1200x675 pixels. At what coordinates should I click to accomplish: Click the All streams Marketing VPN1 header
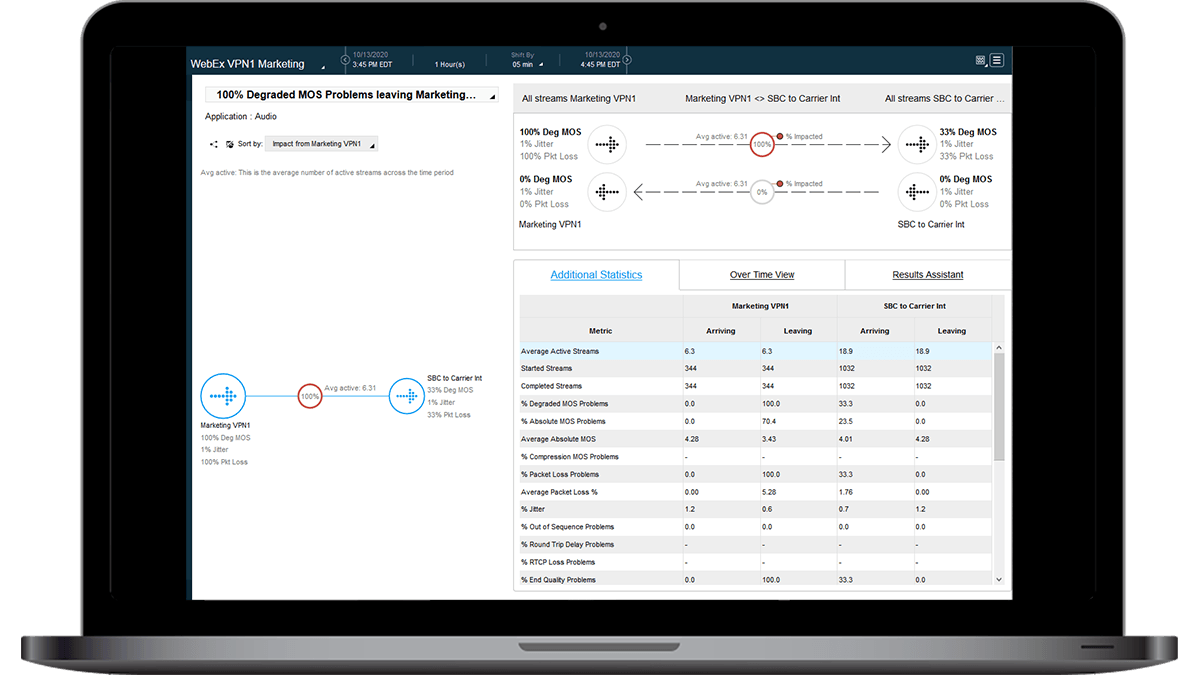tap(579, 99)
